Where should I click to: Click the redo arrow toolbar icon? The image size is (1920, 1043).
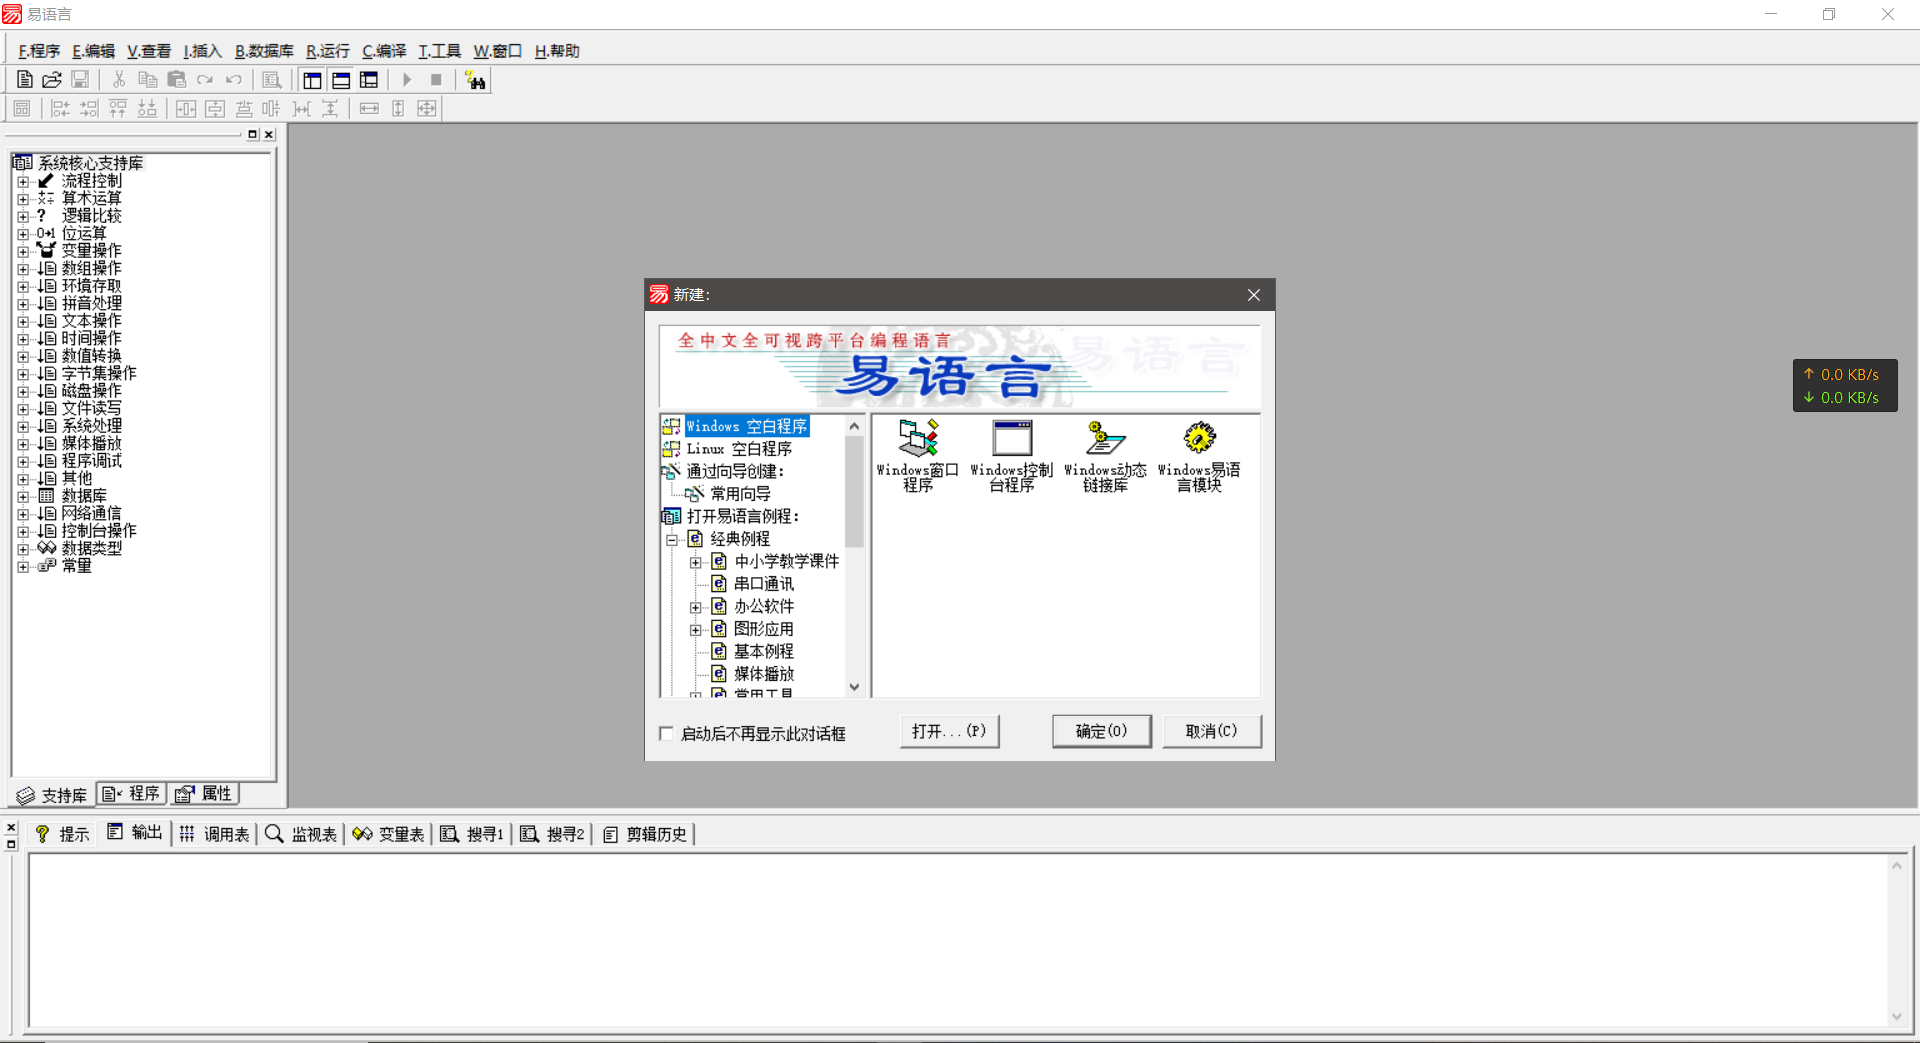(x=205, y=80)
